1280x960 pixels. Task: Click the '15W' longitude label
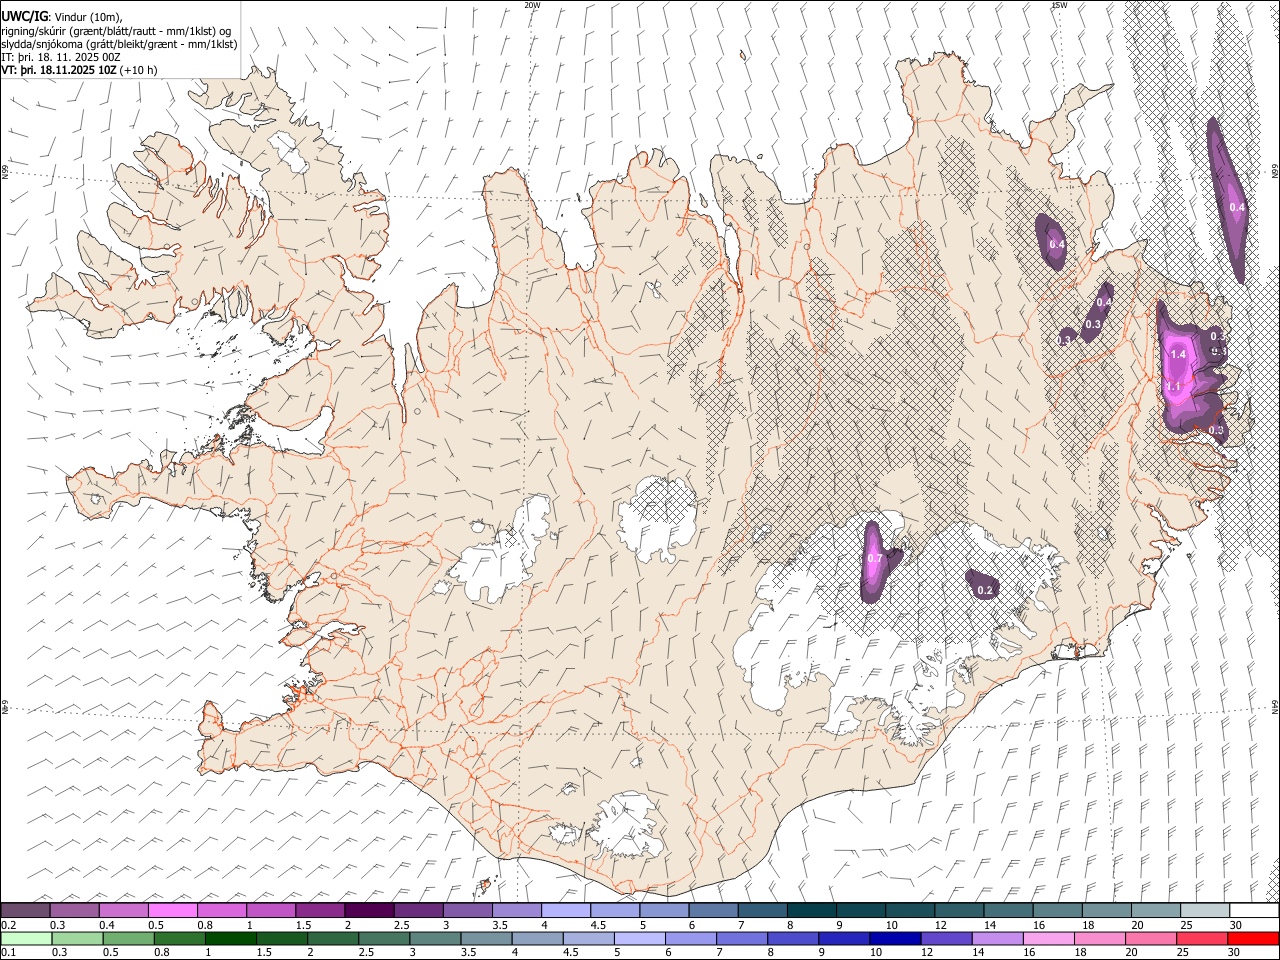click(1060, 5)
